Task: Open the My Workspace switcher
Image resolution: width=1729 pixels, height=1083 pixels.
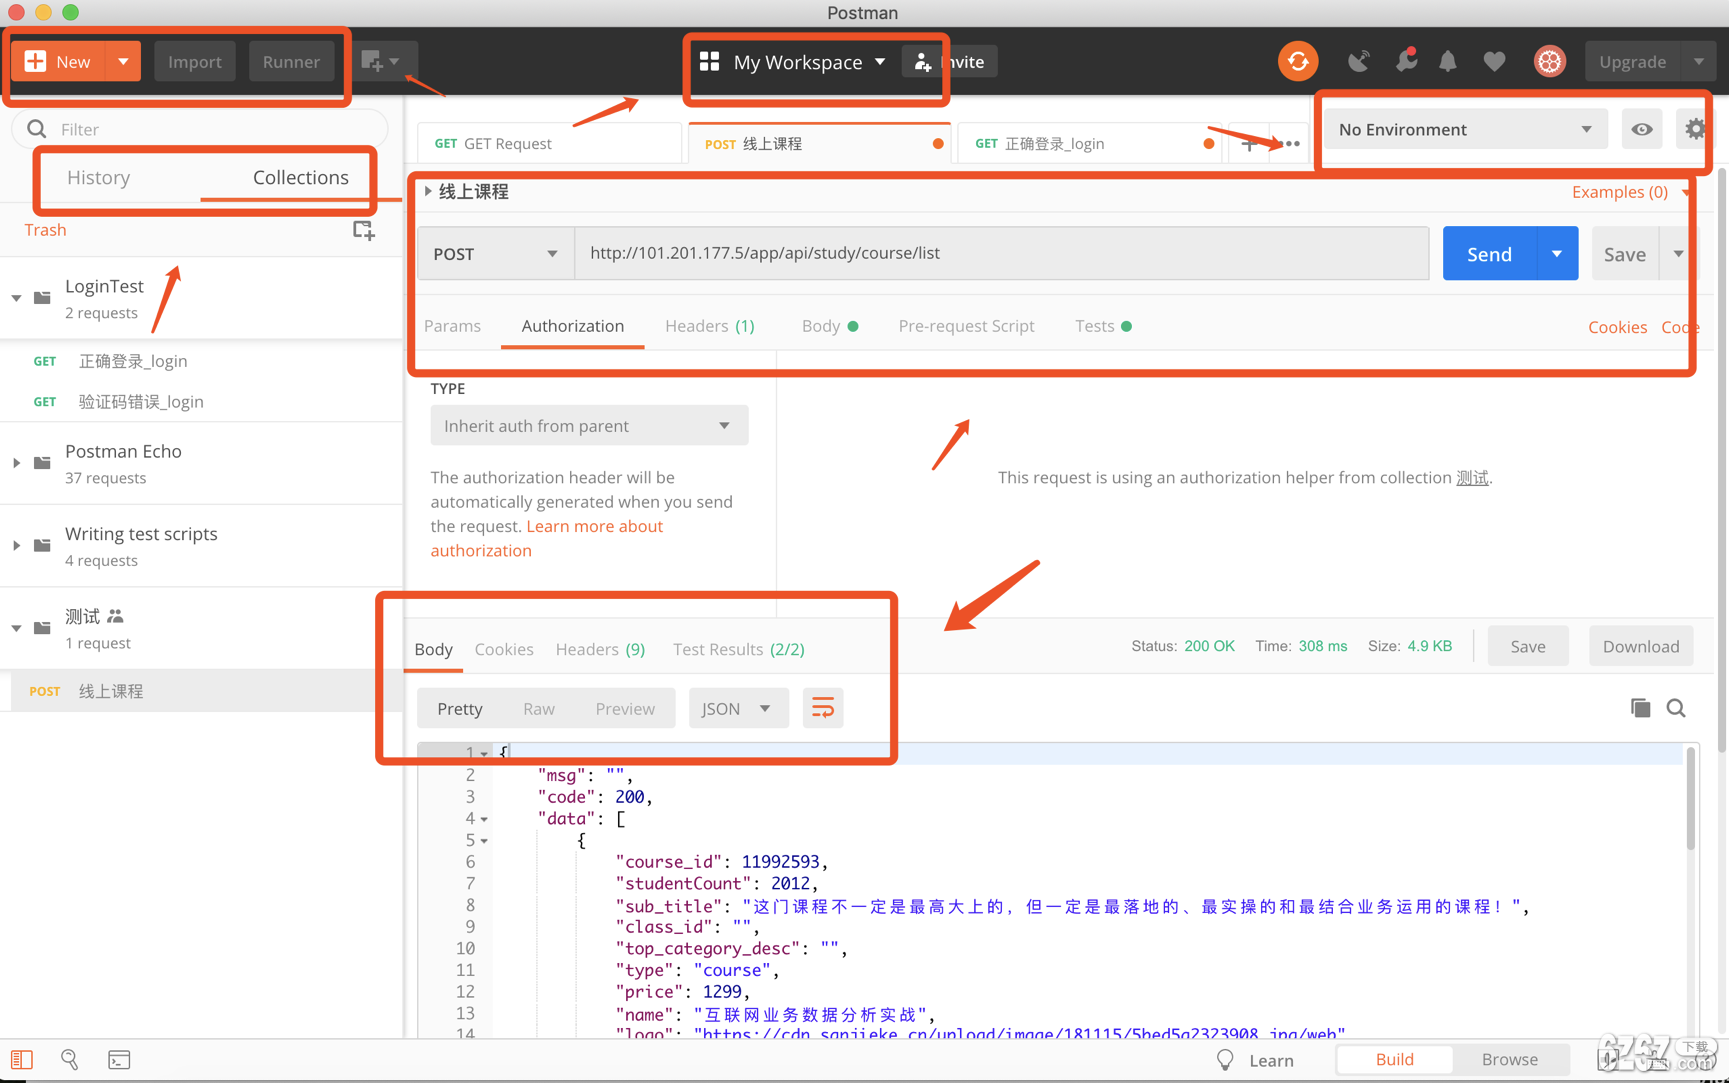Action: tap(793, 62)
